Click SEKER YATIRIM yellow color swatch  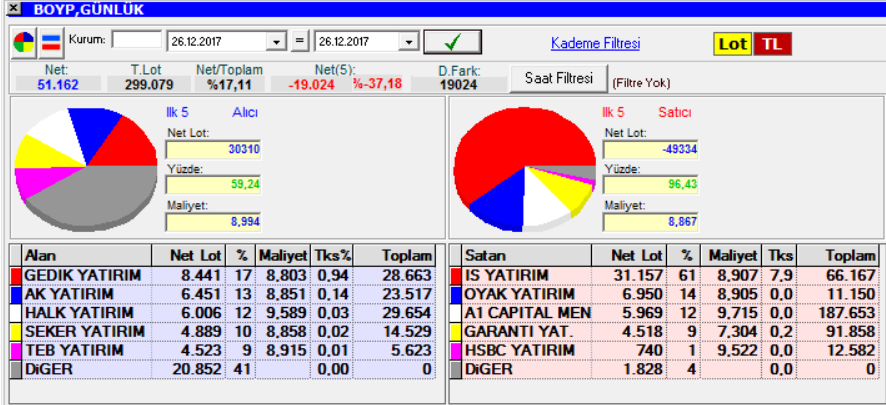(x=16, y=332)
